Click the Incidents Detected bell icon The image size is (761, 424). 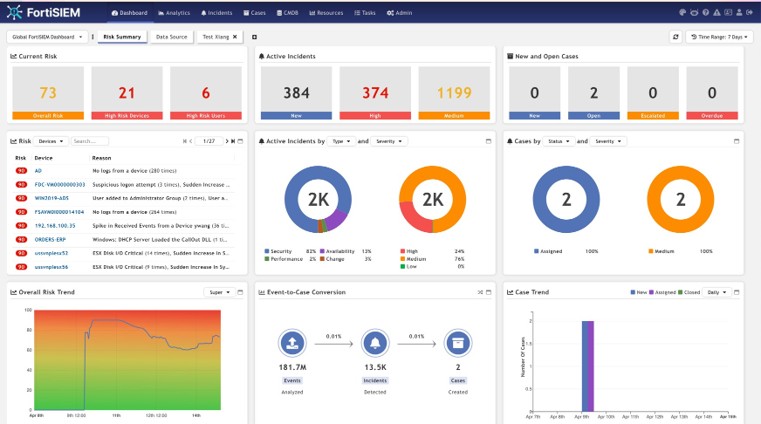pos(374,342)
